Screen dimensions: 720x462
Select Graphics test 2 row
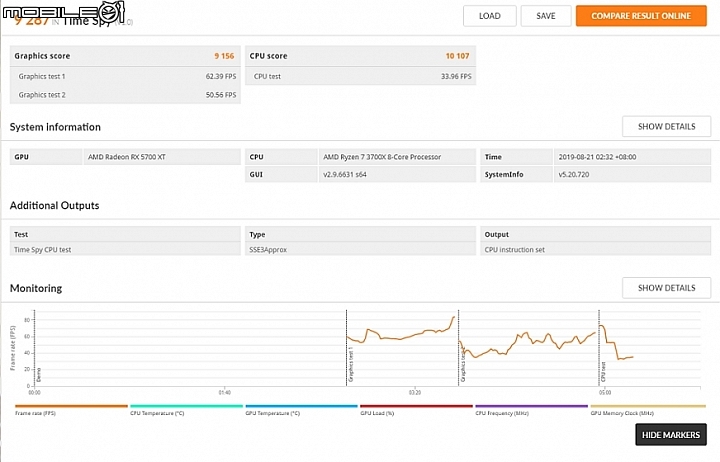pyautogui.click(x=125, y=95)
